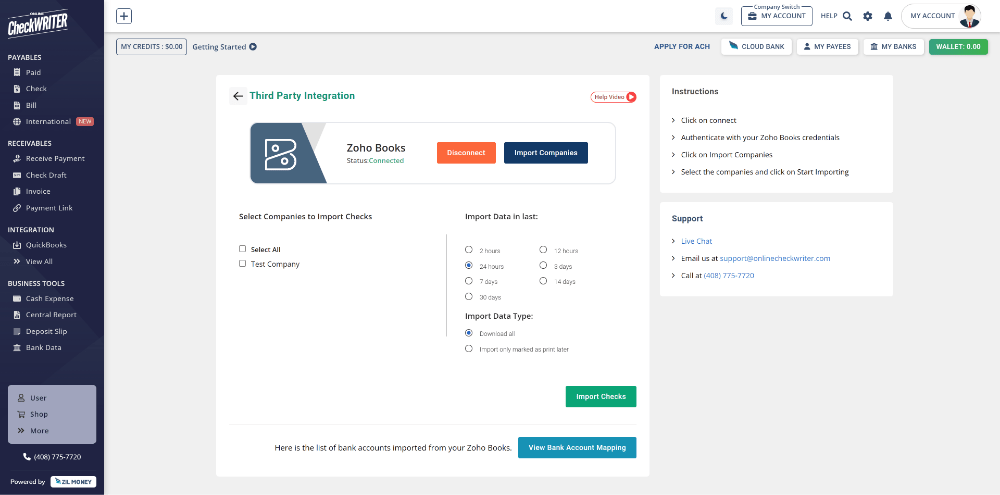Expand More in the sidebar panel

(38, 431)
